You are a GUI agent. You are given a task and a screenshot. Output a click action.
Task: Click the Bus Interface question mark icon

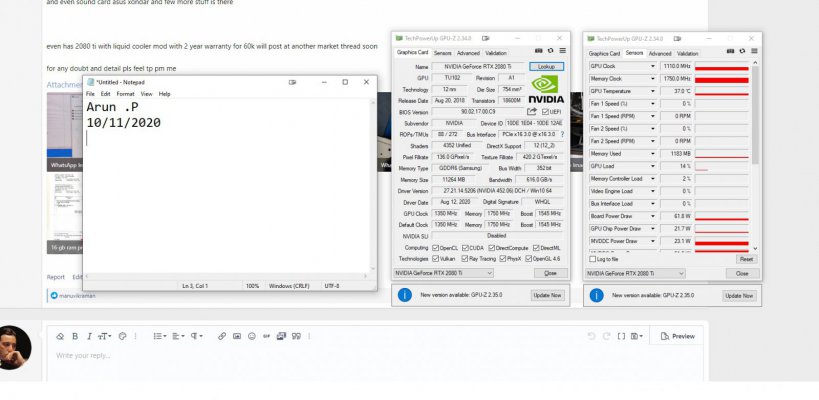(x=562, y=134)
